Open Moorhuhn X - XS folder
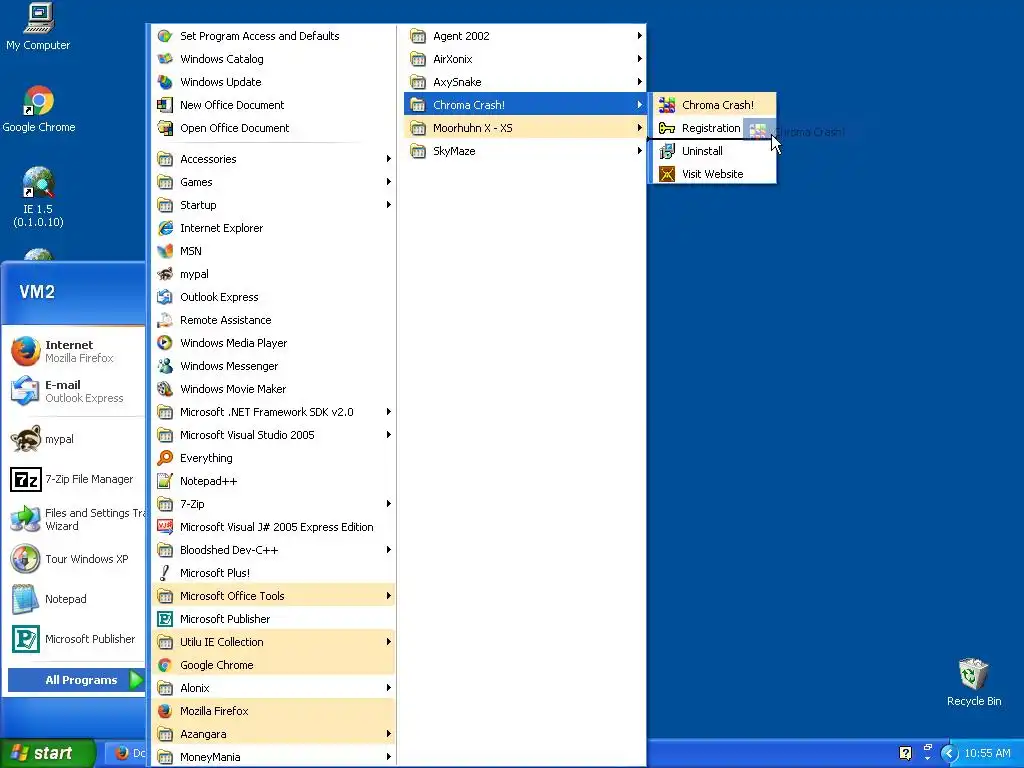Viewport: 1024px width, 768px height. (x=524, y=128)
